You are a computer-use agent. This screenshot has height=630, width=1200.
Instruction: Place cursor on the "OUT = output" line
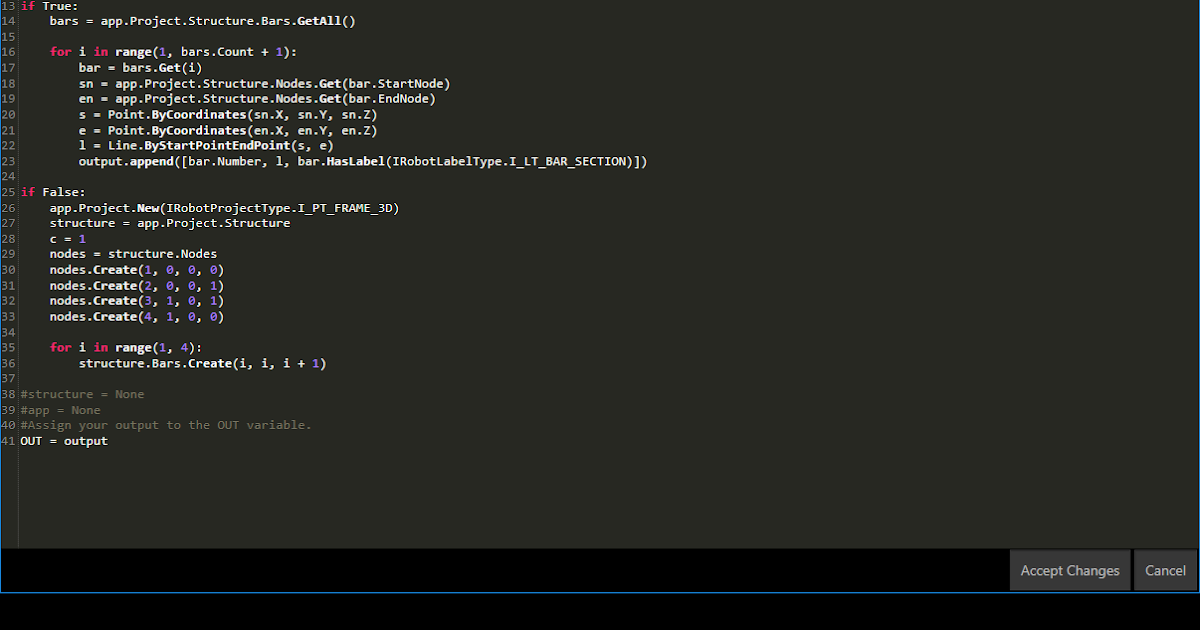[64, 441]
